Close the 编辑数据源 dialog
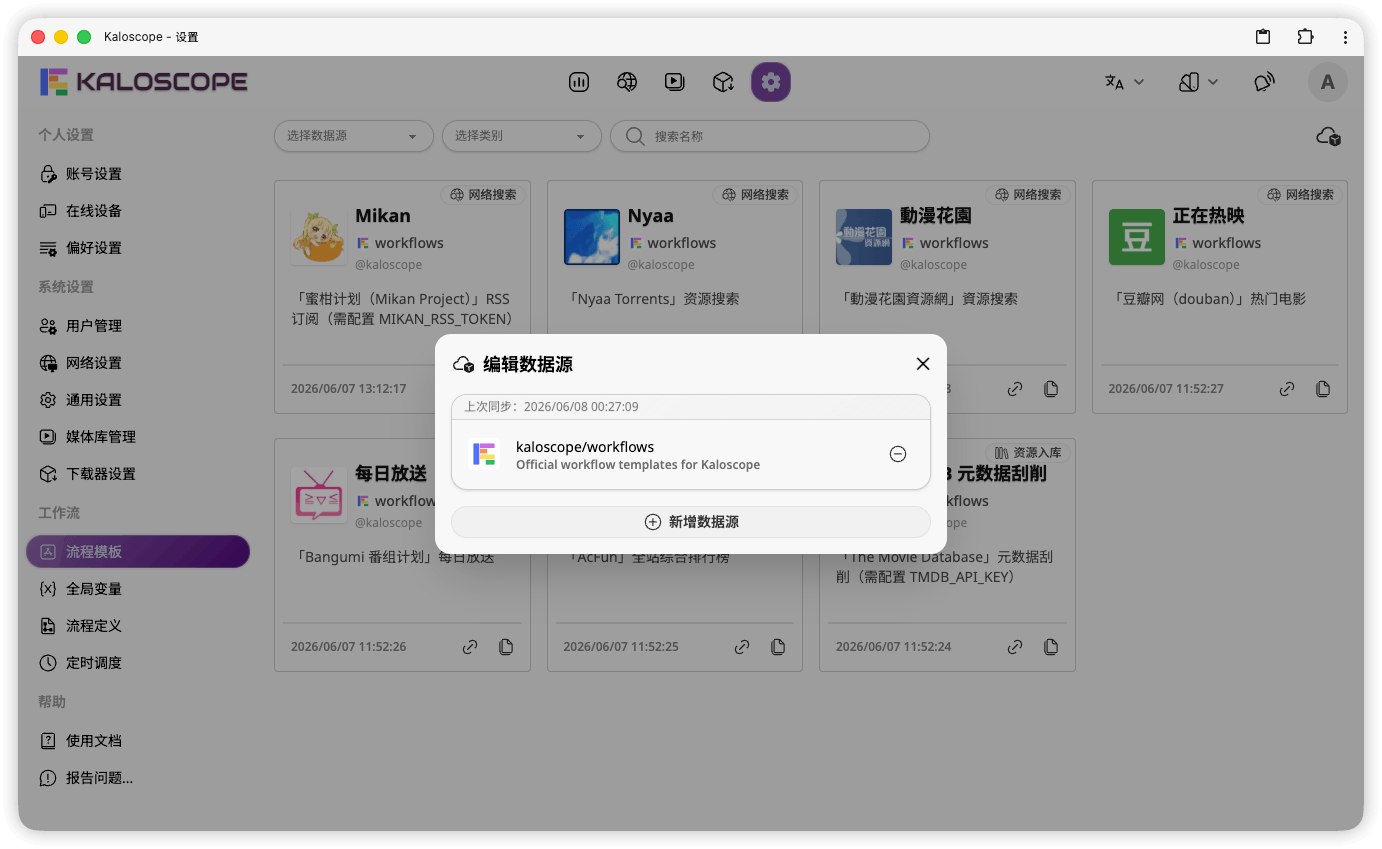Screen dimensions: 1382x849 [923, 364]
